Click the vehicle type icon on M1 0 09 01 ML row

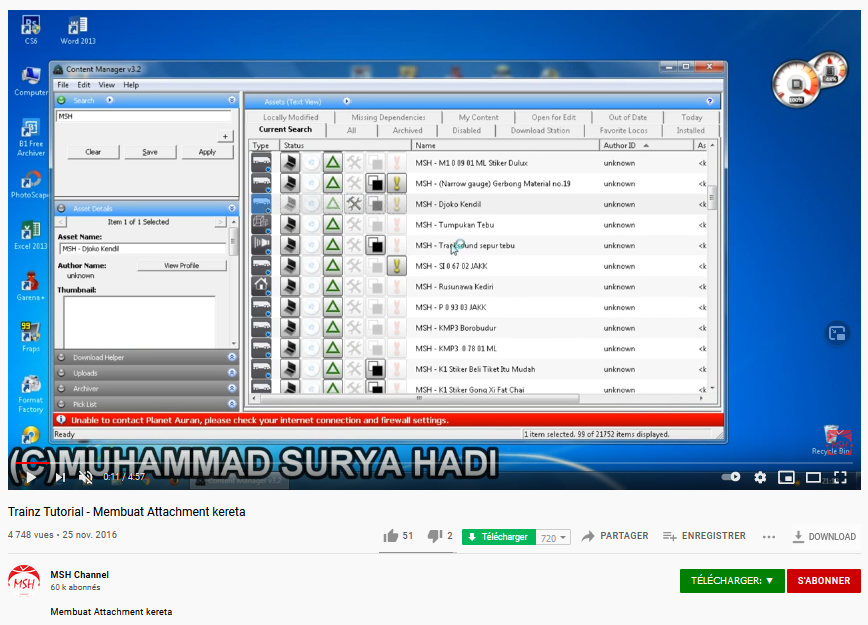(261, 162)
